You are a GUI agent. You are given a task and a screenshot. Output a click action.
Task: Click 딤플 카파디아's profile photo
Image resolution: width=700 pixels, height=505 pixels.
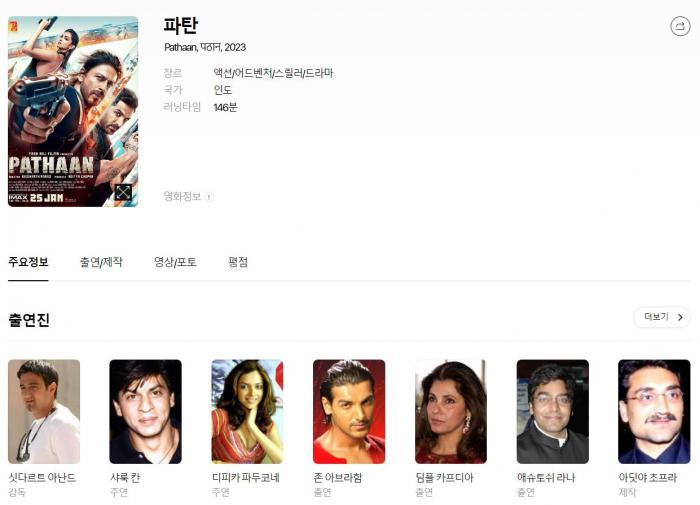451,412
